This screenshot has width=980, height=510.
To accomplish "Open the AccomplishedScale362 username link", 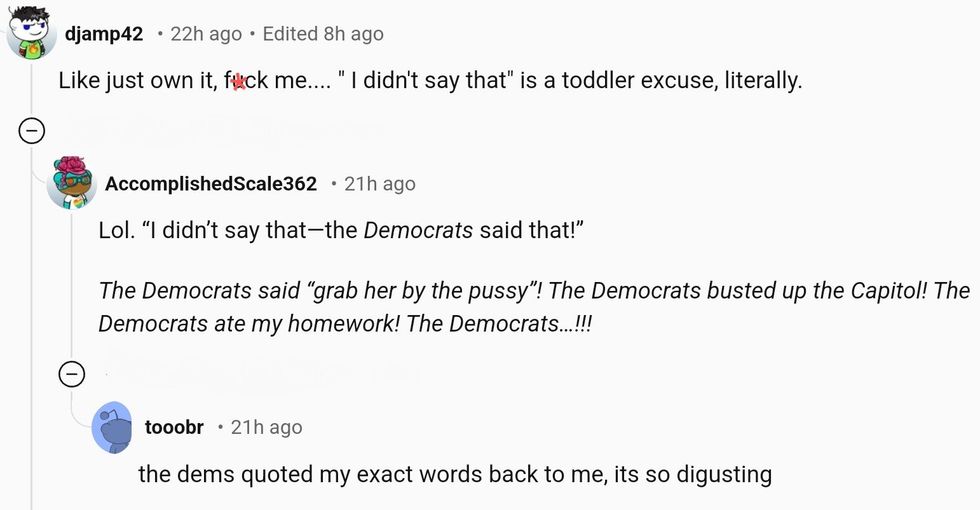I will tap(210, 184).
